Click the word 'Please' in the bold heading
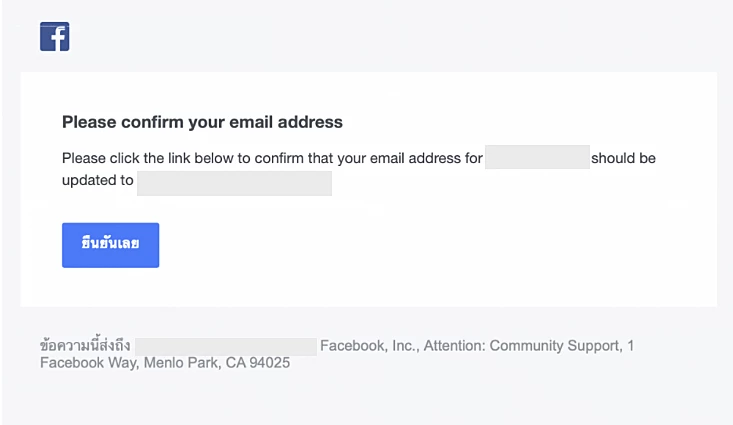The height and width of the screenshot is (425, 733). [x=89, y=122]
